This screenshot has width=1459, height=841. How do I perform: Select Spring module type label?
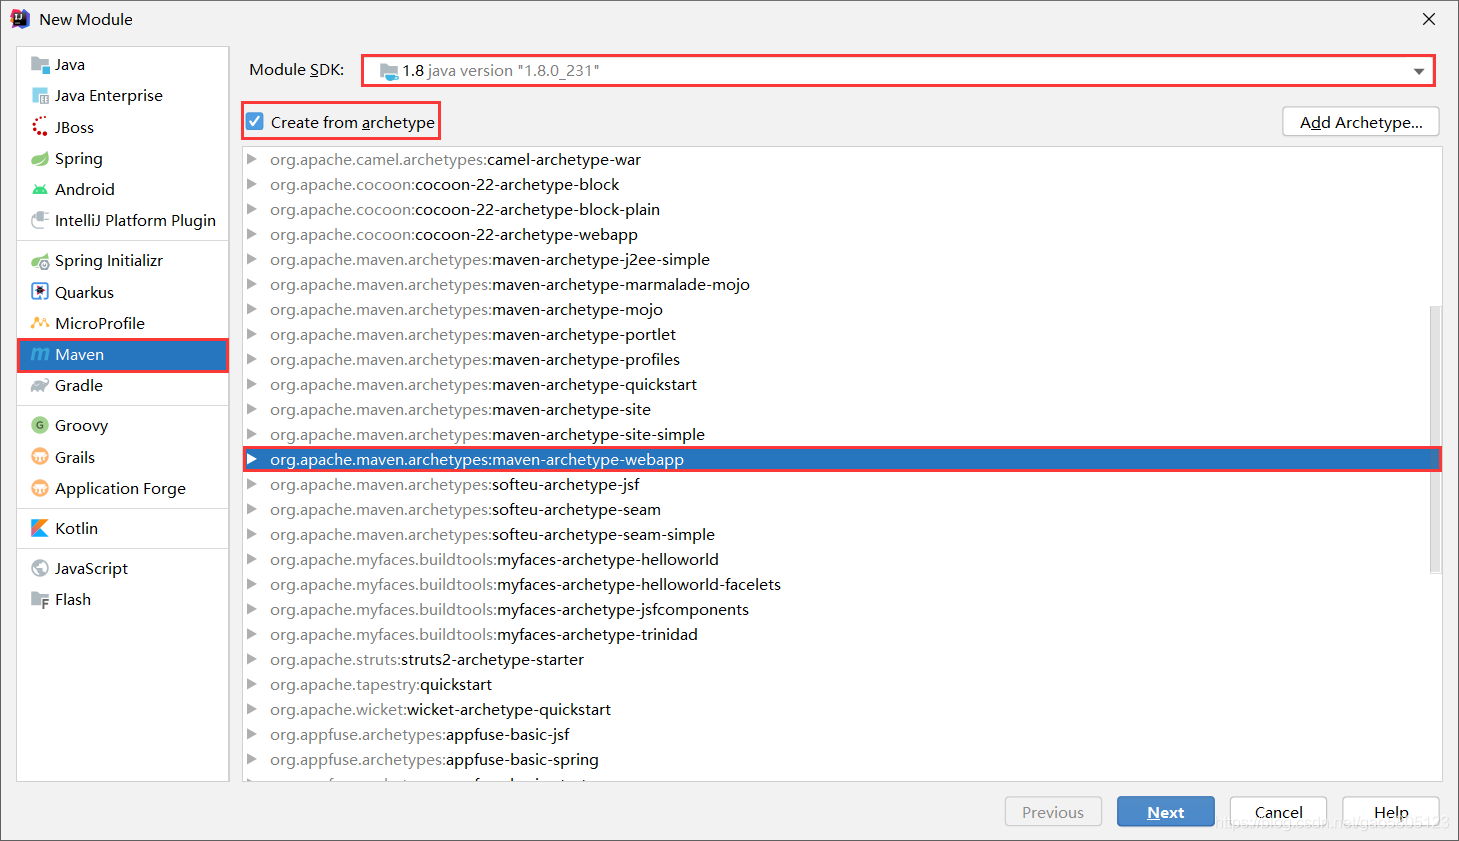click(79, 158)
